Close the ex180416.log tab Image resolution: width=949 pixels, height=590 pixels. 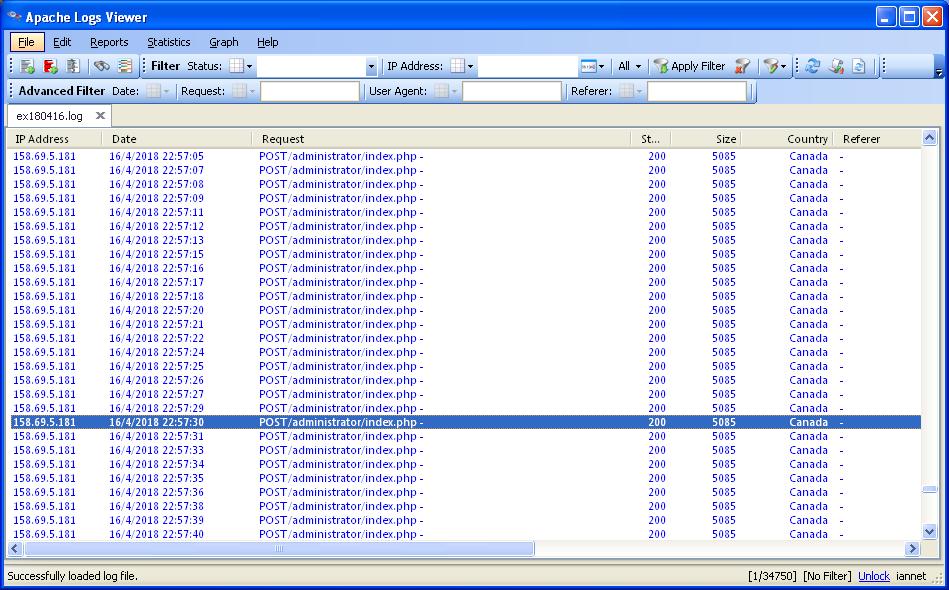coord(100,115)
